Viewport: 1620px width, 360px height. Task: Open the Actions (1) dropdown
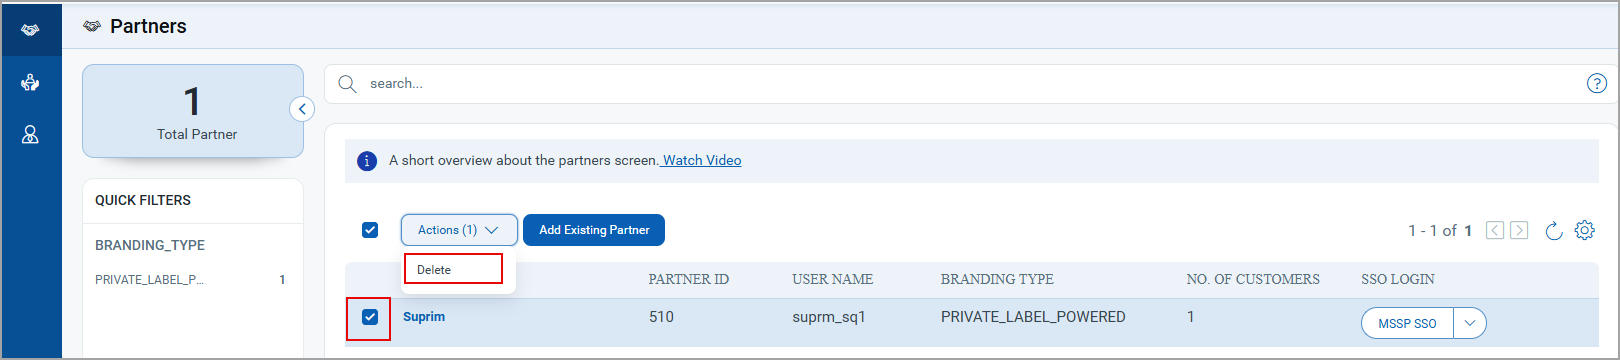(459, 230)
